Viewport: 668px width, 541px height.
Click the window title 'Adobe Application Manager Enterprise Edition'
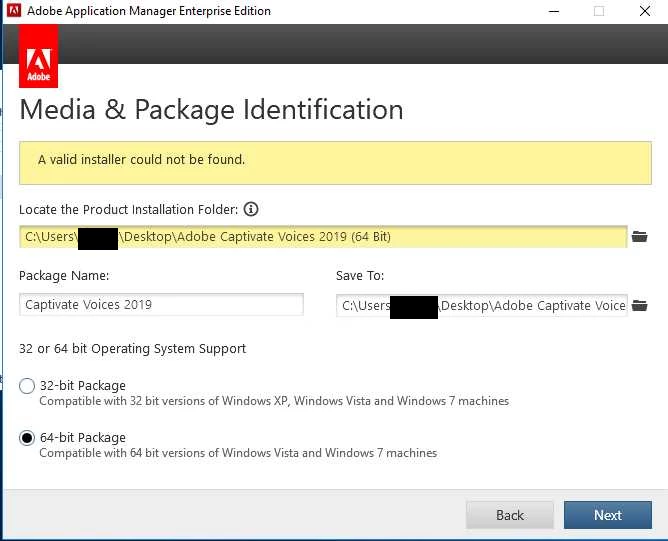click(149, 11)
